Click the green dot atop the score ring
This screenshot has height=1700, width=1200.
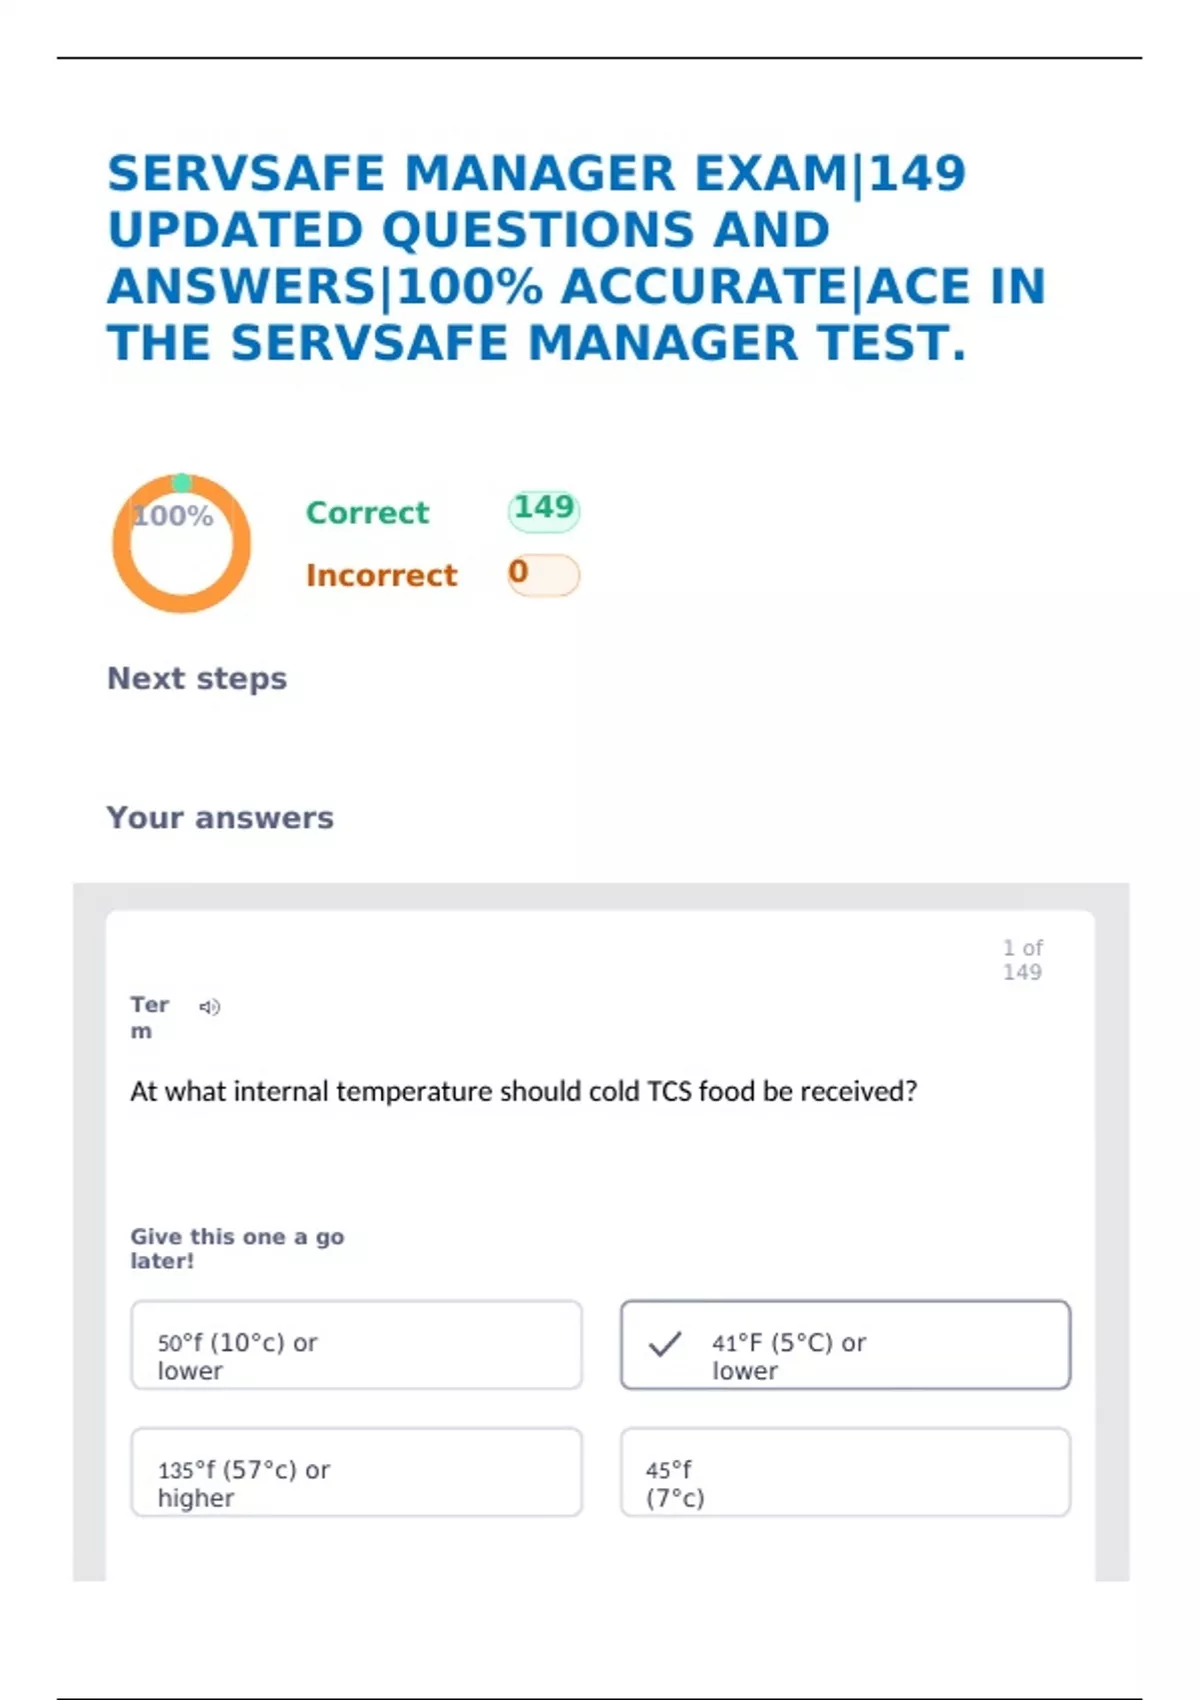pyautogui.click(x=181, y=483)
